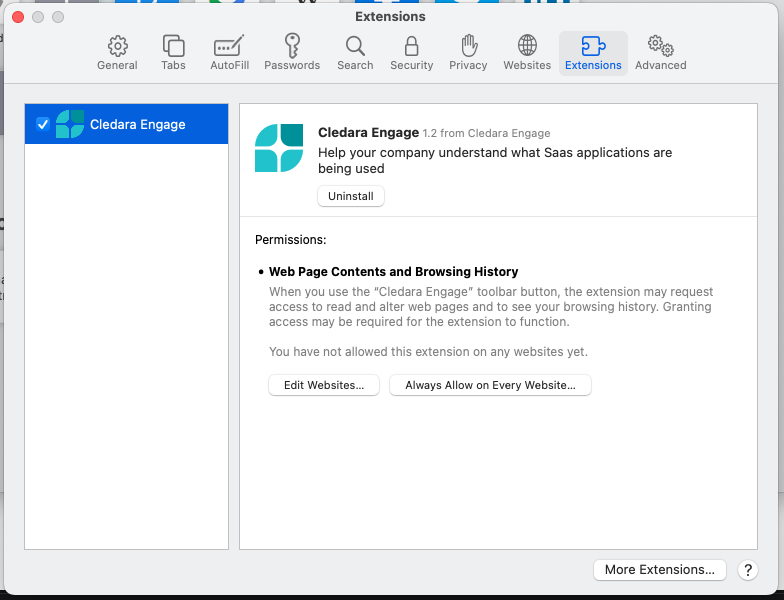
Task: Open the Passwords preferences pane
Action: (x=292, y=53)
